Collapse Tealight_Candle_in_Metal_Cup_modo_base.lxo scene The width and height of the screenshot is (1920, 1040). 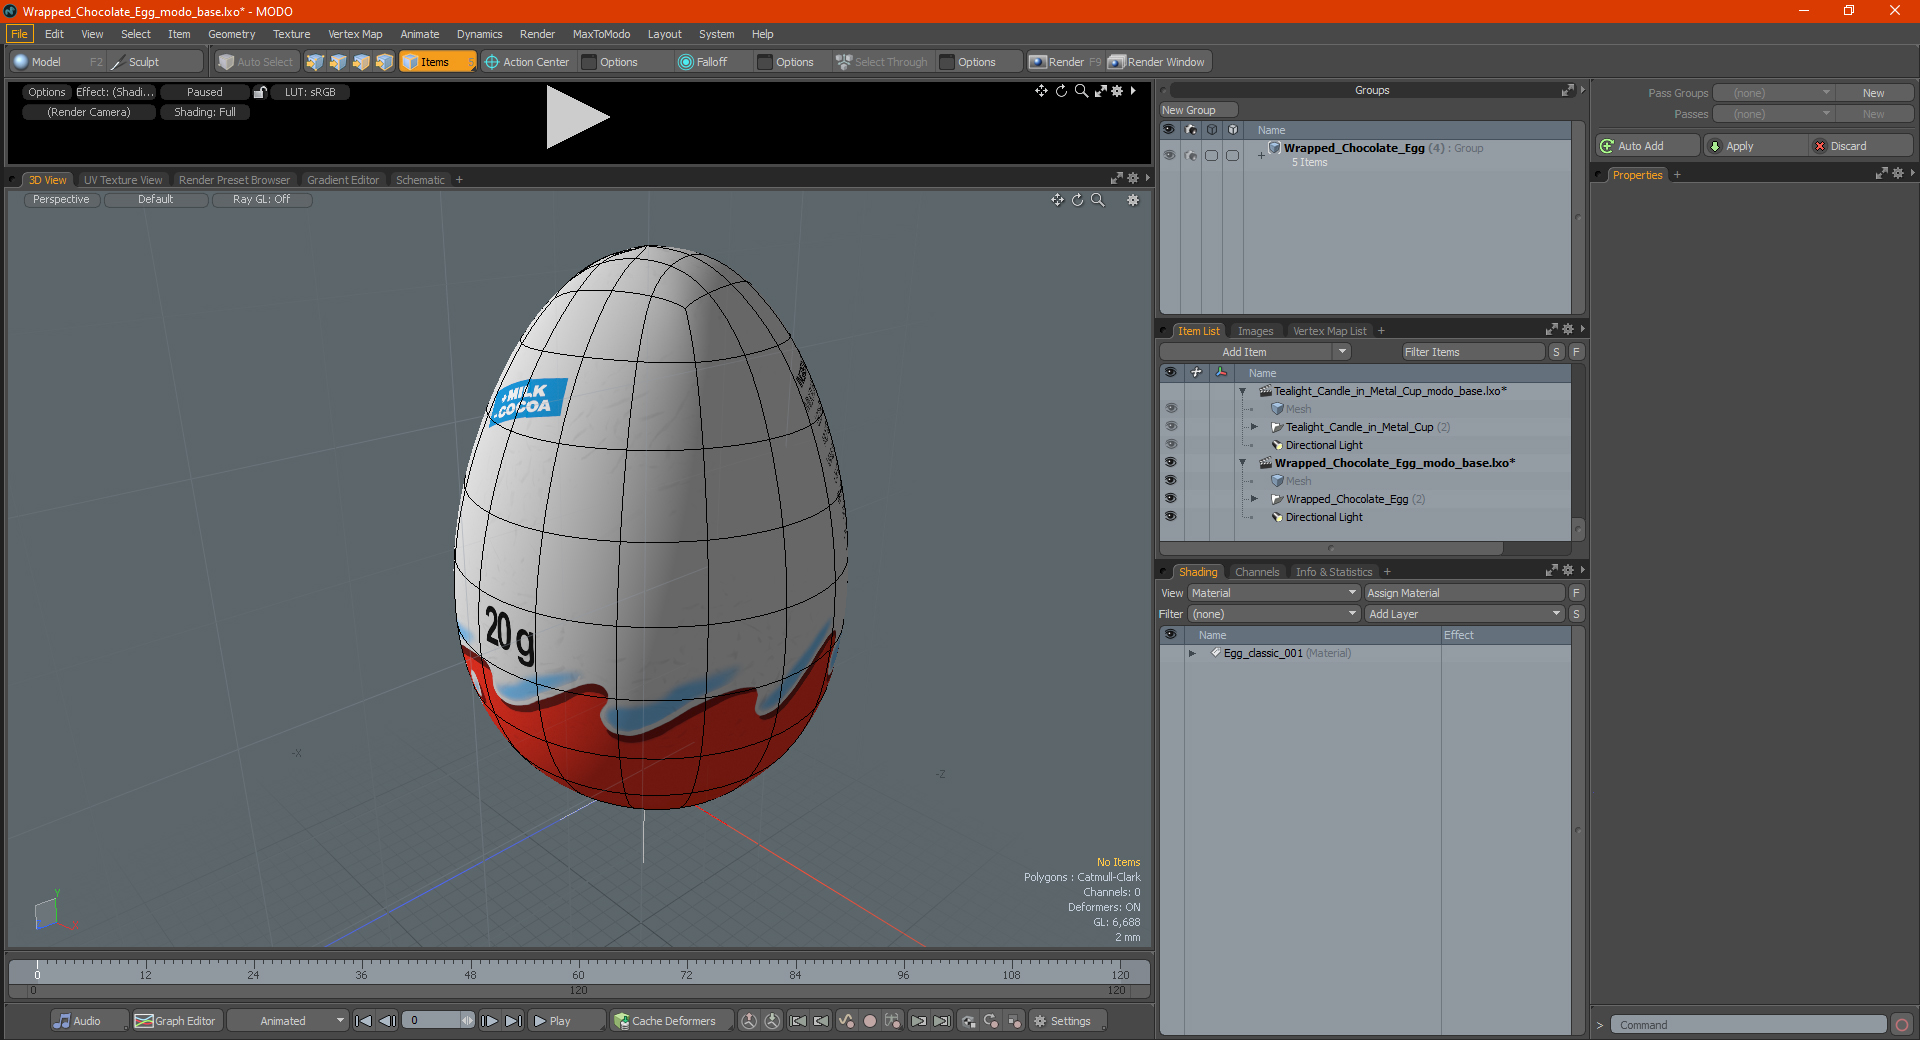coord(1242,391)
